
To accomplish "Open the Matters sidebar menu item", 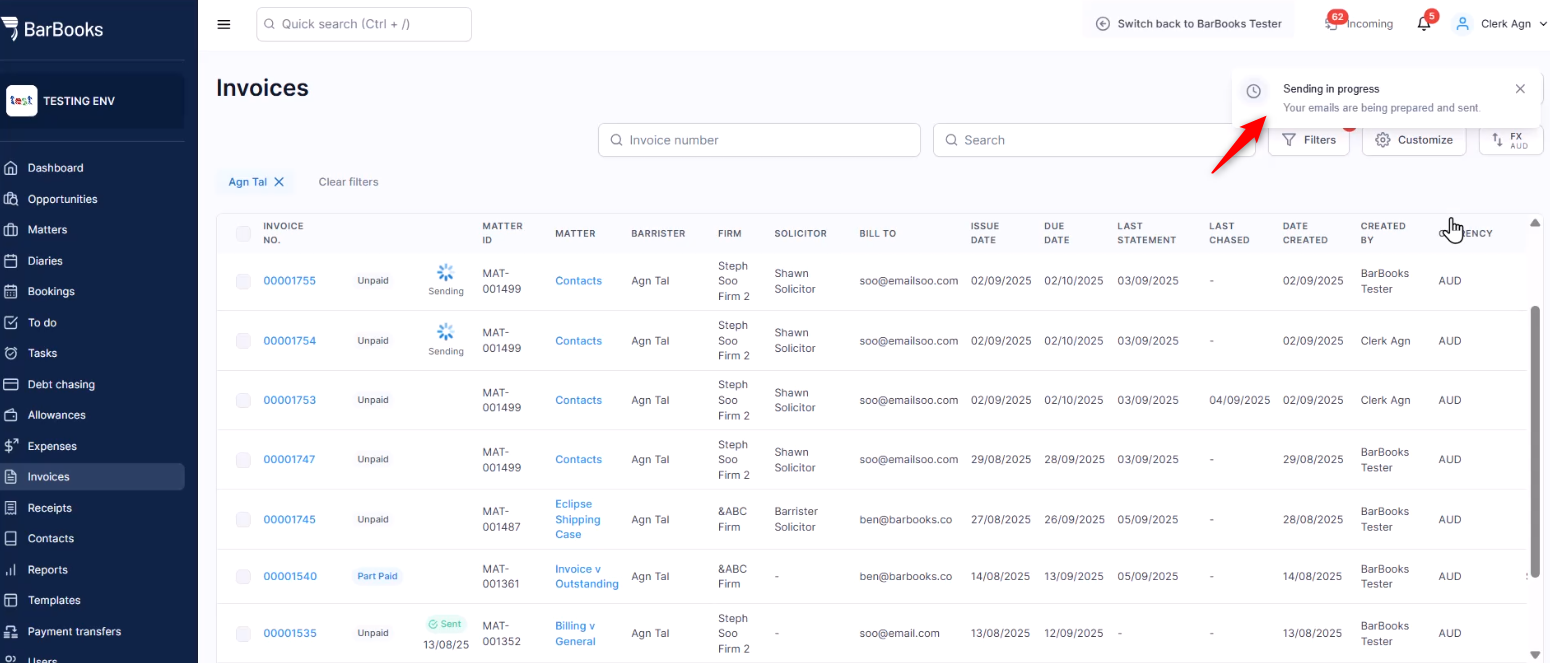I will tap(92, 230).
